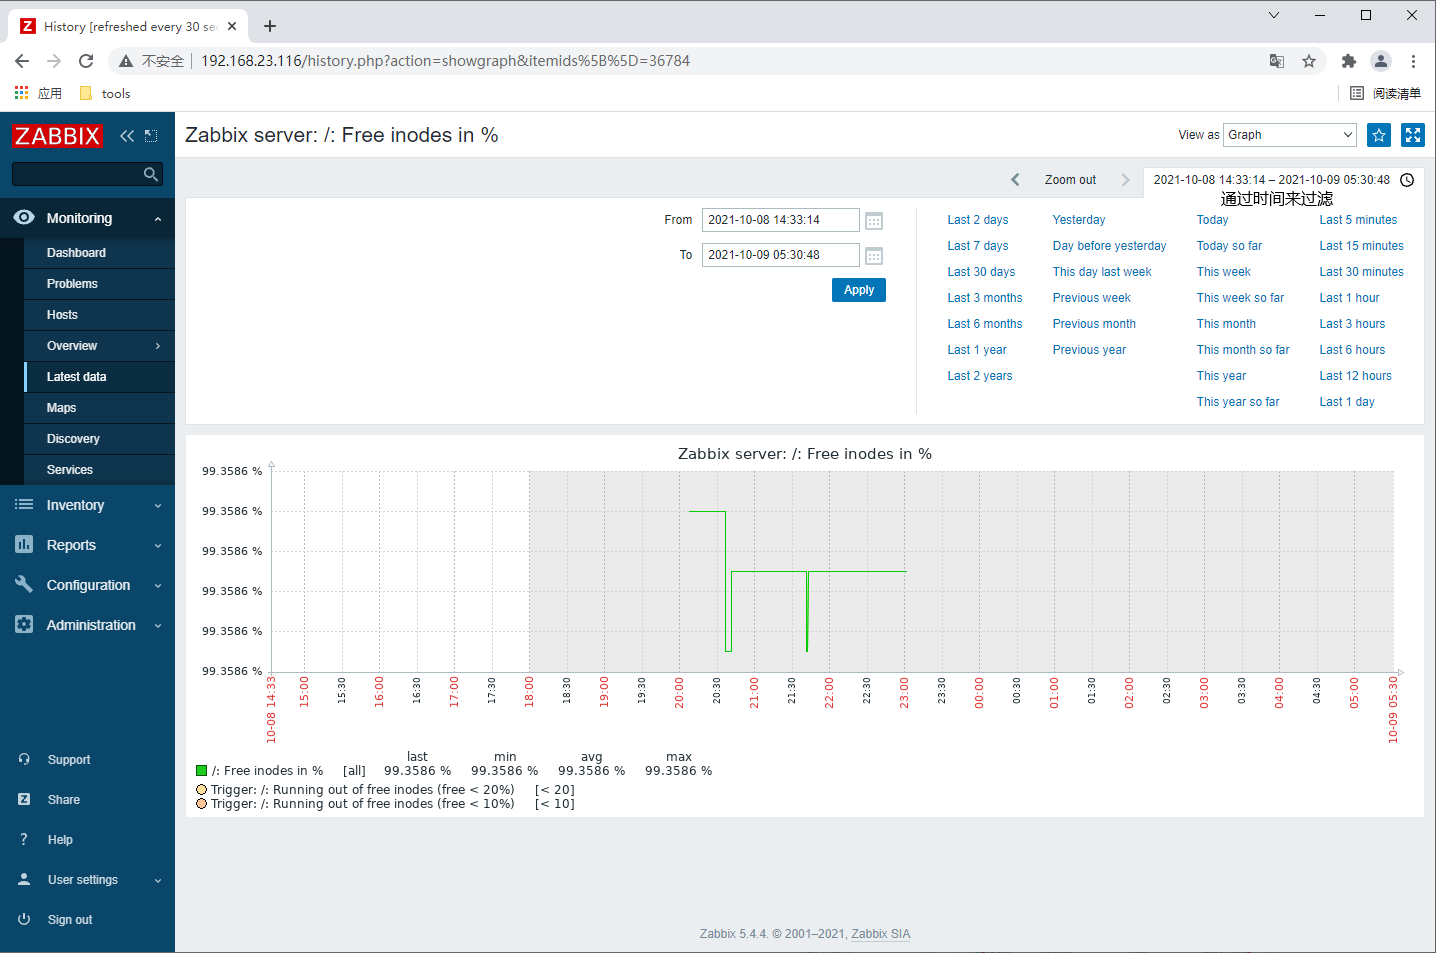Expand the Reports menu section
The height and width of the screenshot is (953, 1436).
point(87,545)
